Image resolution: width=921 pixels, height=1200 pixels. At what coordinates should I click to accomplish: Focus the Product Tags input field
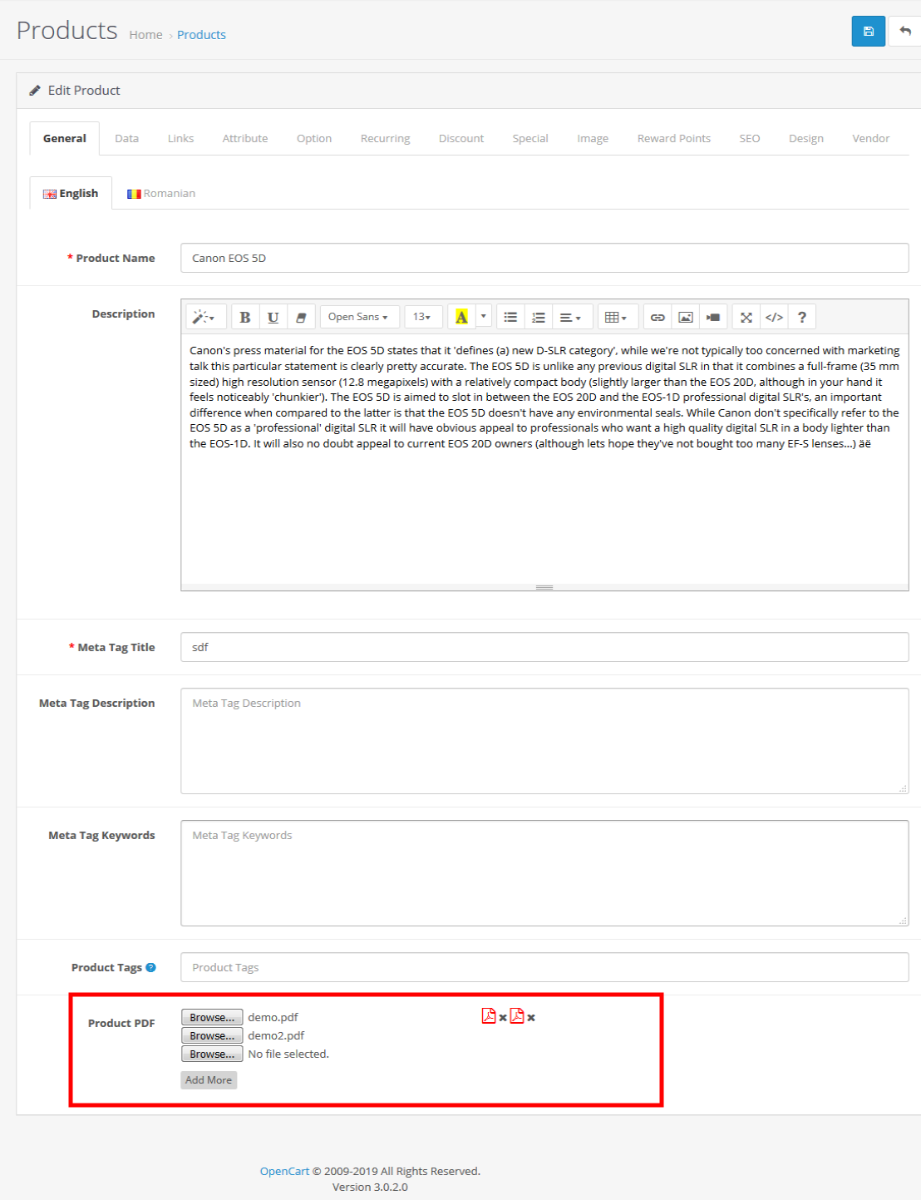click(544, 967)
